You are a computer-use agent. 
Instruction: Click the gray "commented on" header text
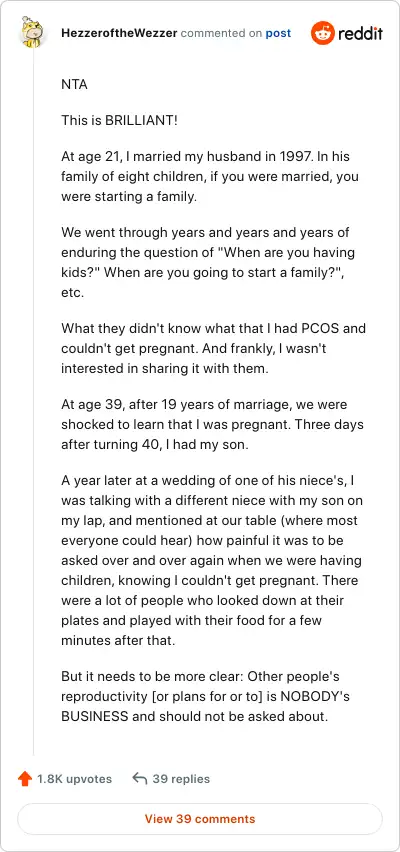[221, 33]
